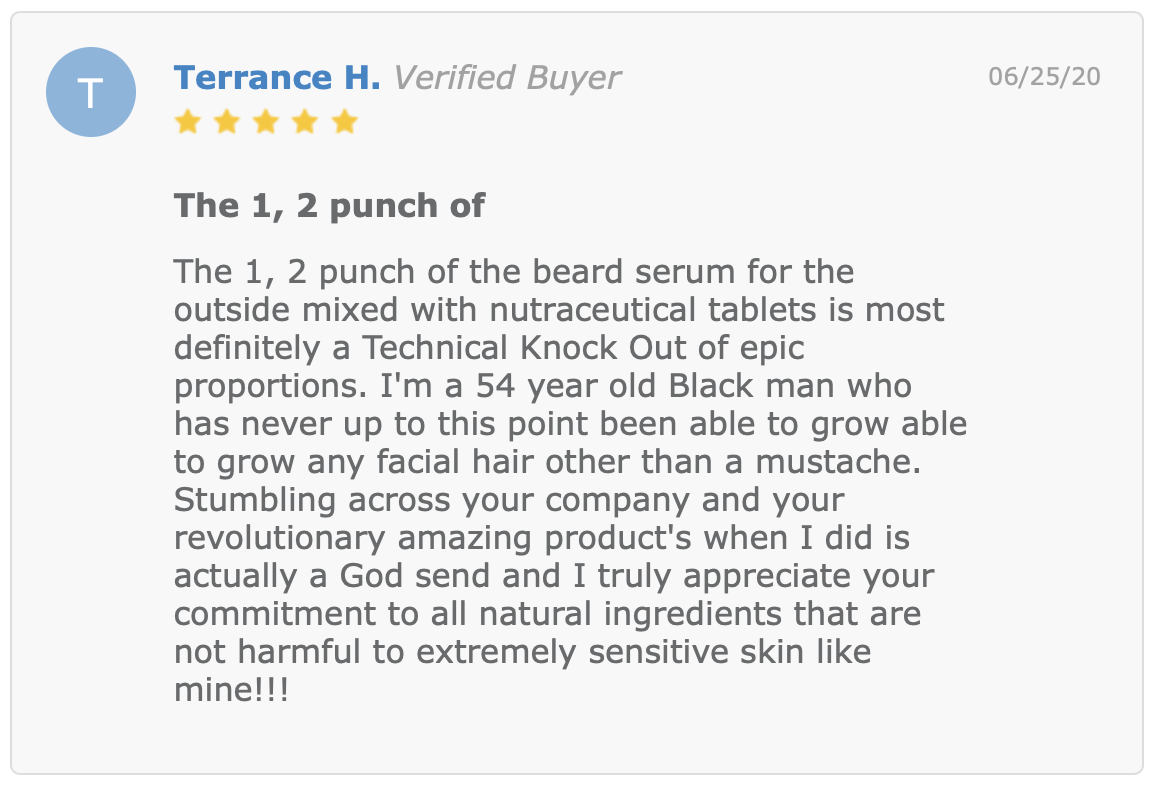
Task: Select the second gold star
Action: pos(227,122)
